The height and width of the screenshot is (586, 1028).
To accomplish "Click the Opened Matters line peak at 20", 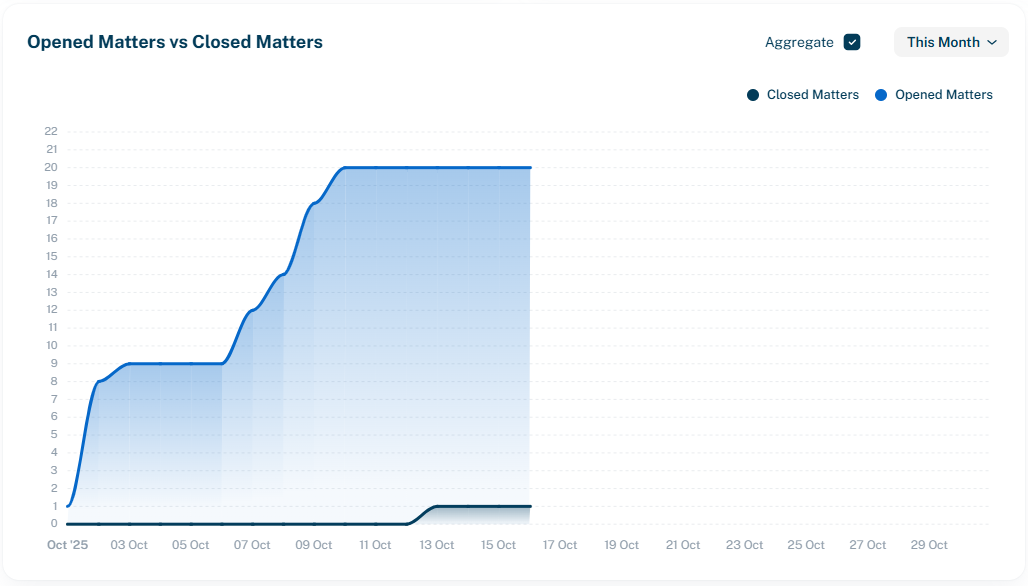I will coord(440,167).
